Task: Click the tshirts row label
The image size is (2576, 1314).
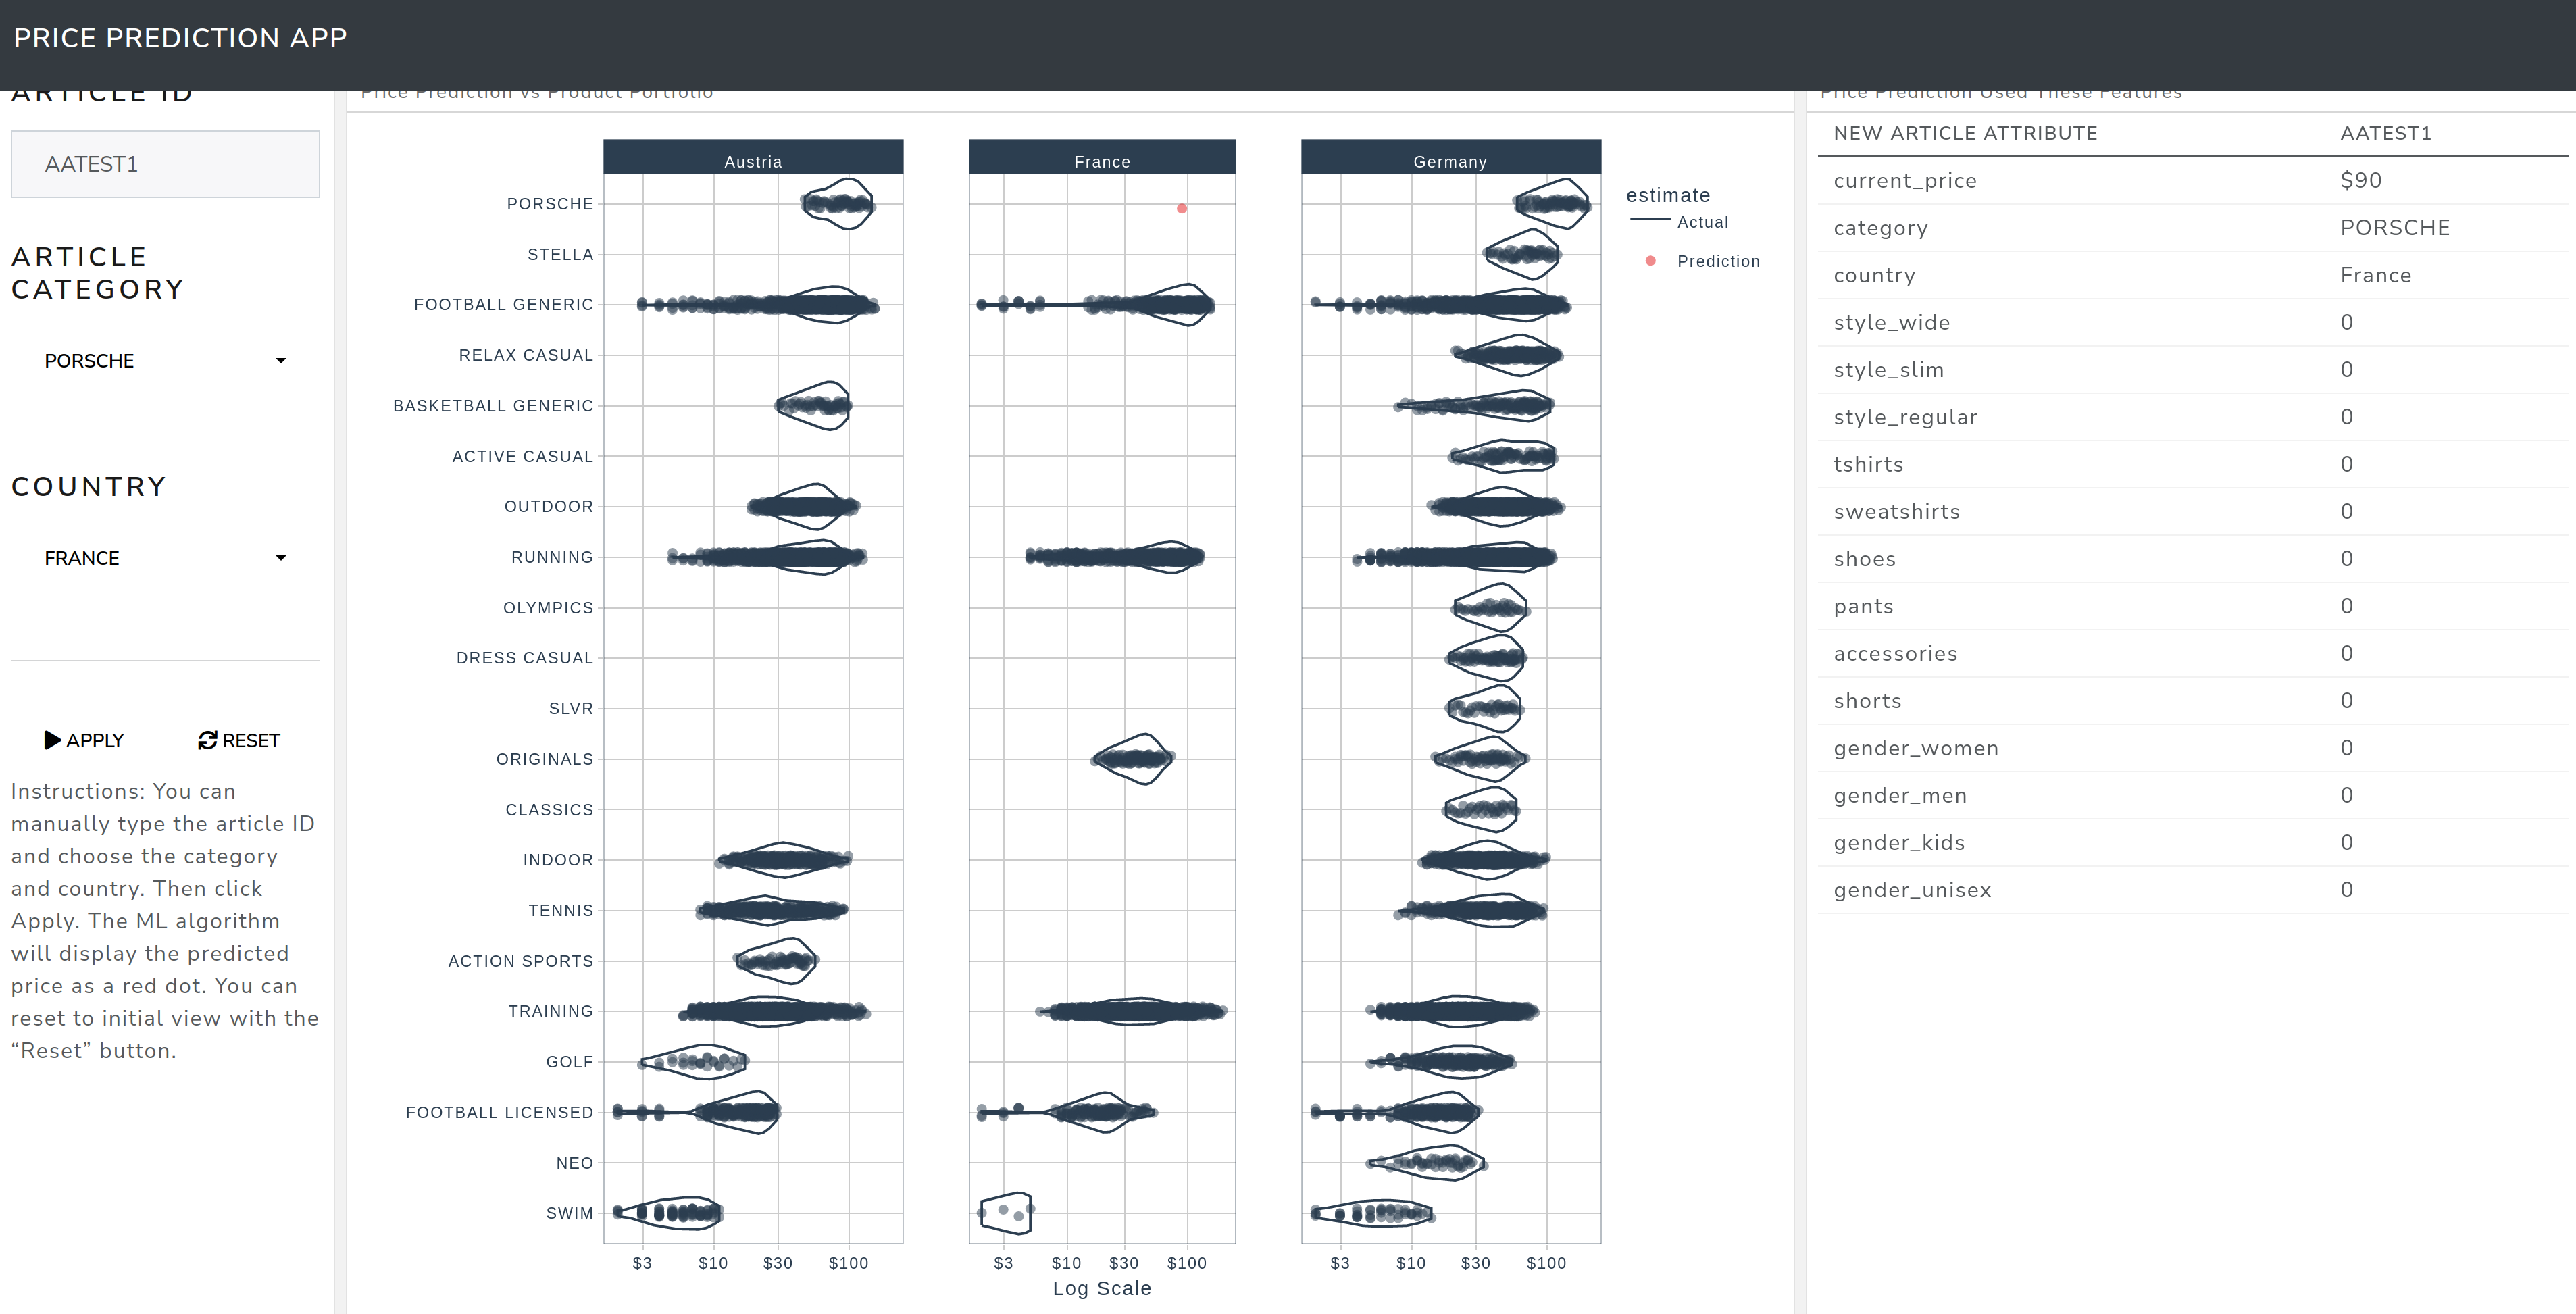Action: pos(1868,464)
